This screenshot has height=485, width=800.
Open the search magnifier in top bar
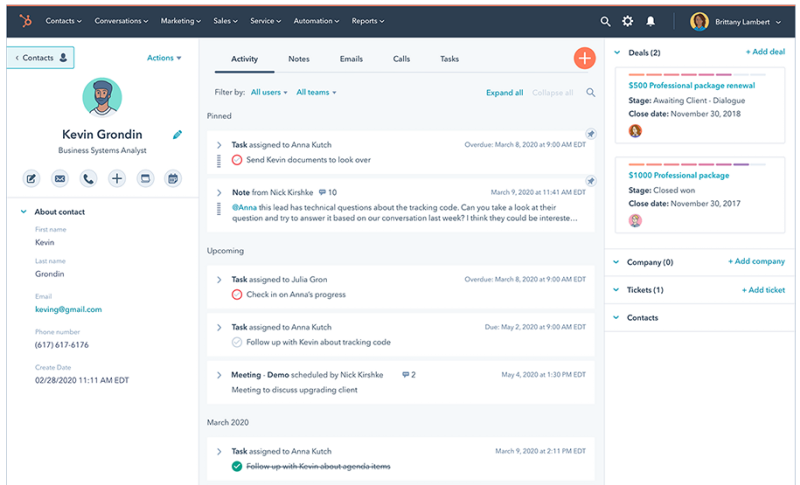click(605, 21)
